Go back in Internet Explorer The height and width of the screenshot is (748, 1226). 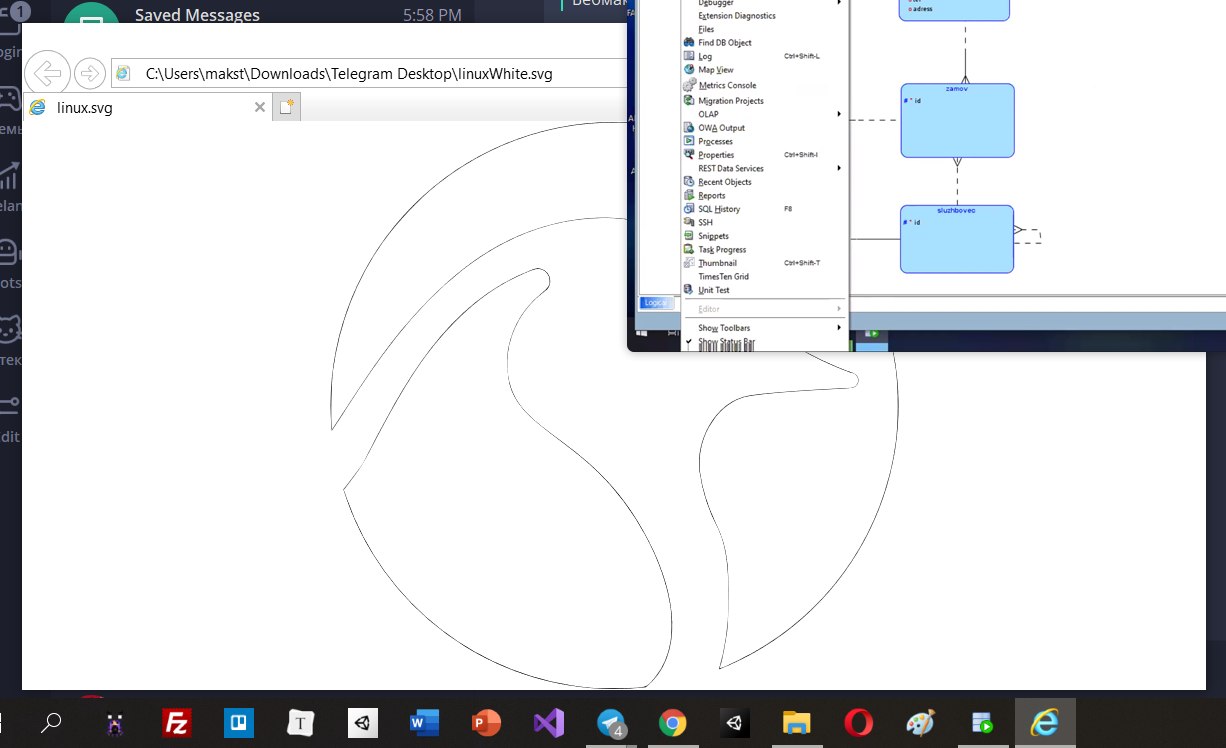pos(46,73)
